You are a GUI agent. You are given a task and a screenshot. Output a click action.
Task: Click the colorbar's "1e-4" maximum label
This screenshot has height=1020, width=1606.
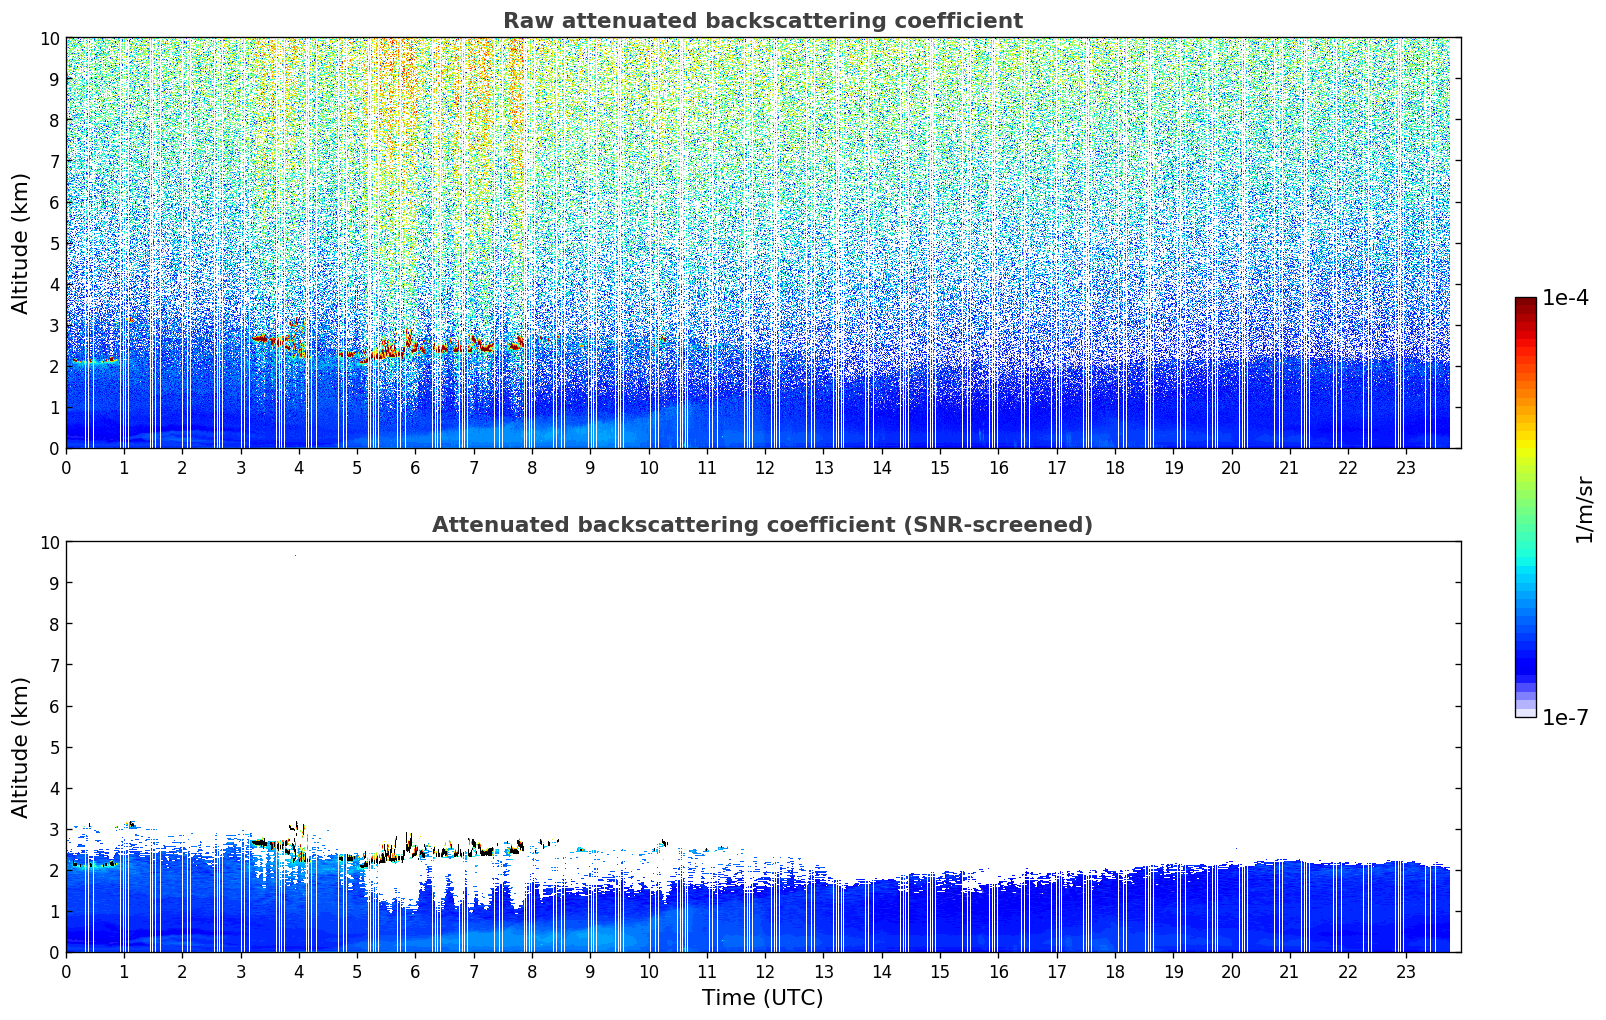(1565, 298)
